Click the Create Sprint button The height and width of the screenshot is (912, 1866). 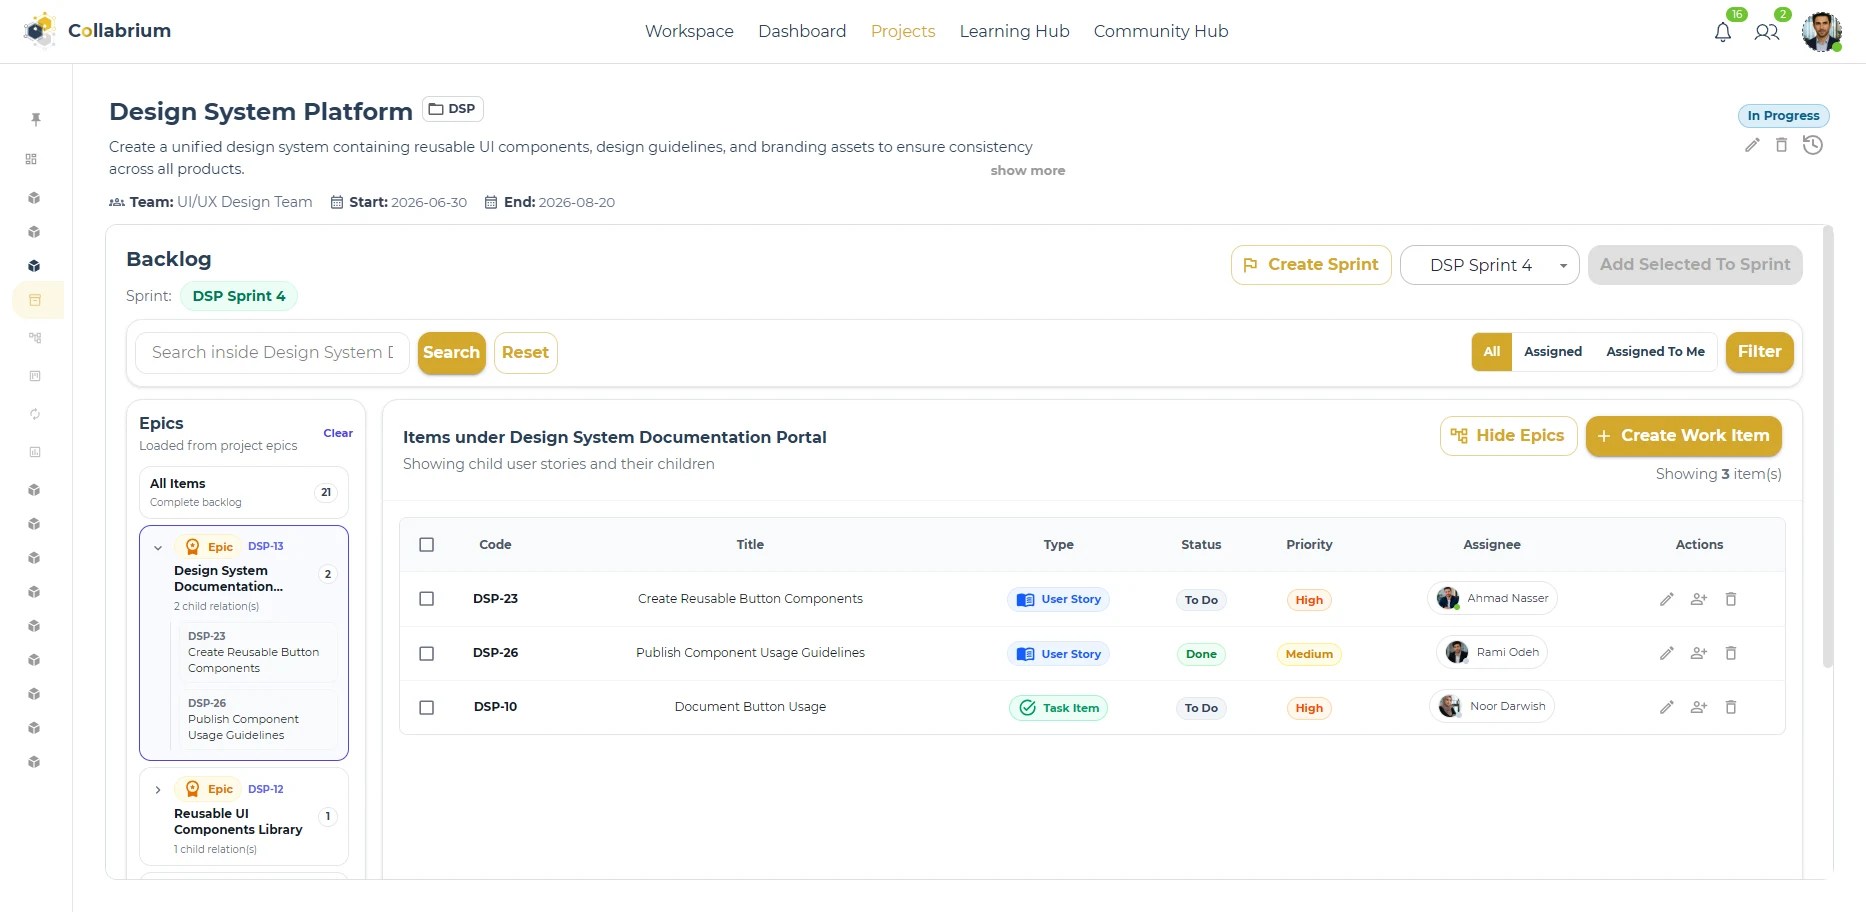[1311, 265]
